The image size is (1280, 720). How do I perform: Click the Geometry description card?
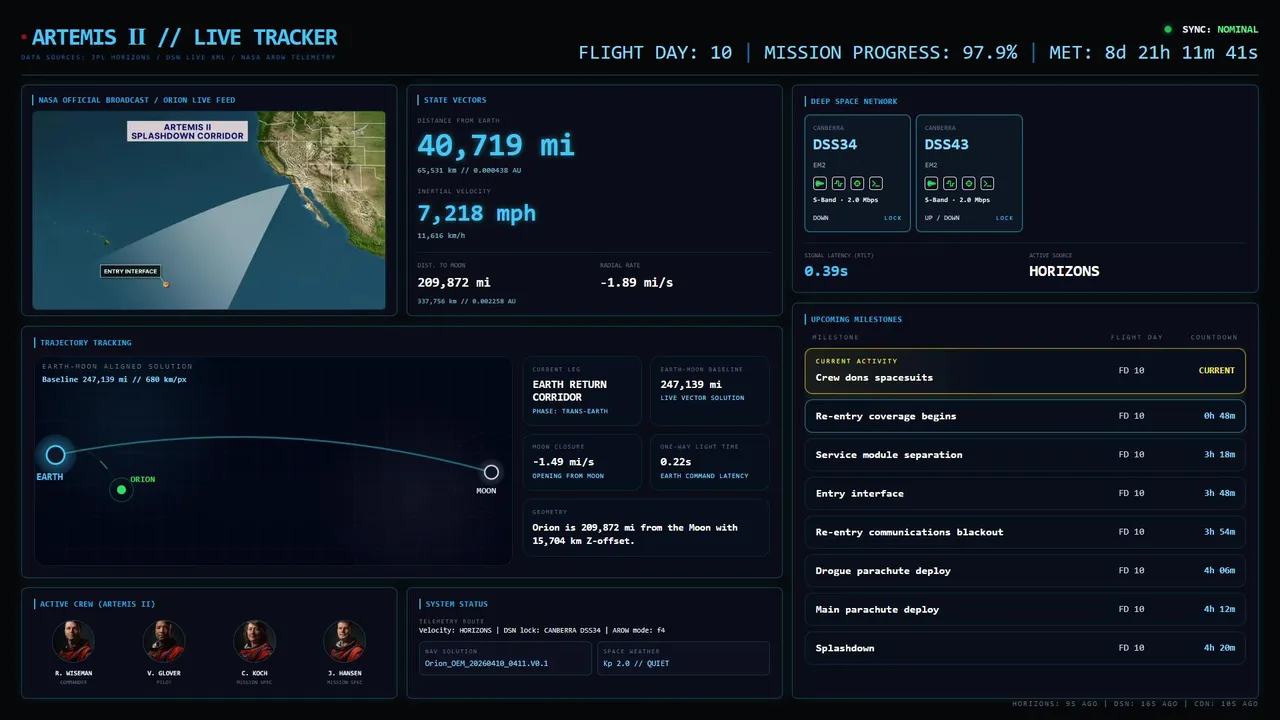coord(646,528)
